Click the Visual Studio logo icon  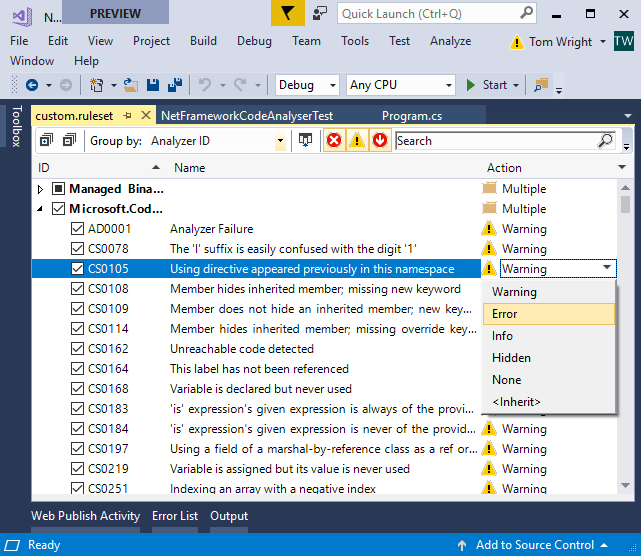tap(22, 16)
